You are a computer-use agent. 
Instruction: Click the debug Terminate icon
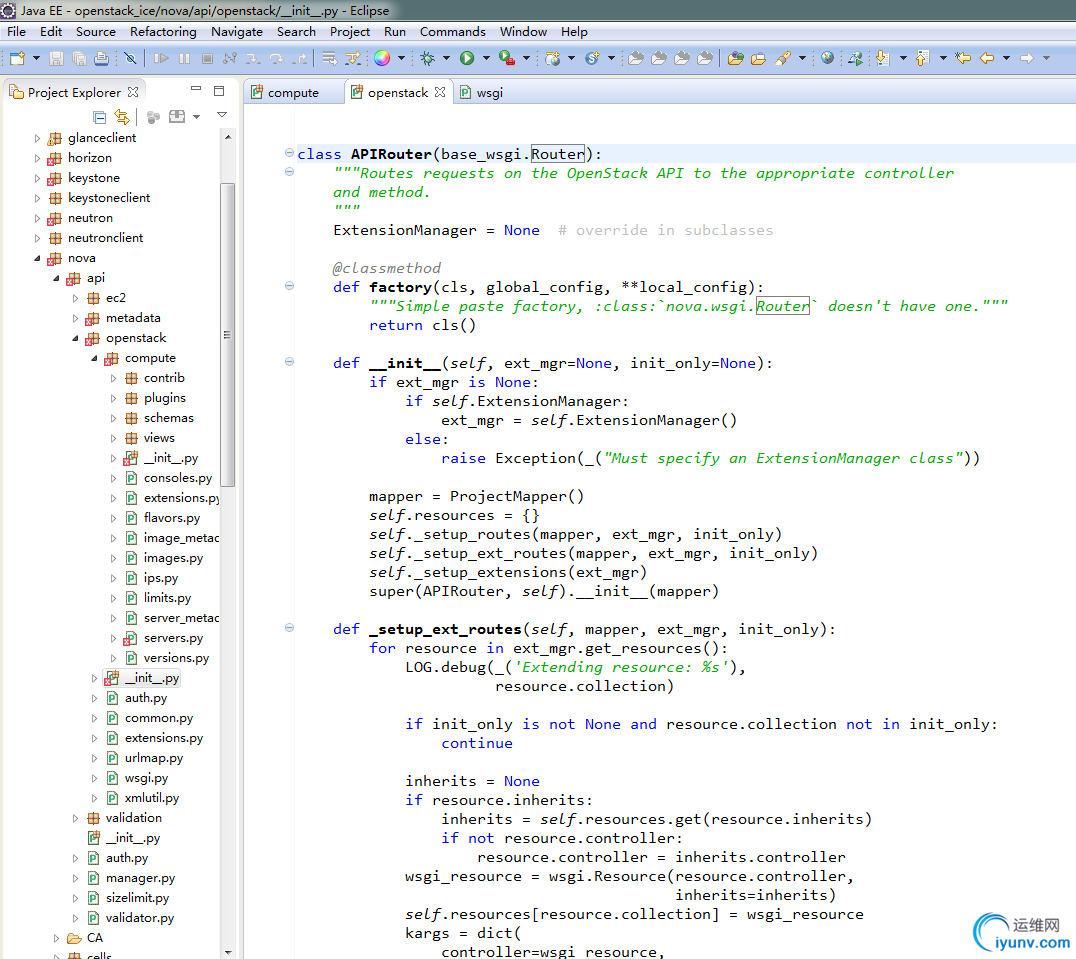pyautogui.click(x=207, y=58)
